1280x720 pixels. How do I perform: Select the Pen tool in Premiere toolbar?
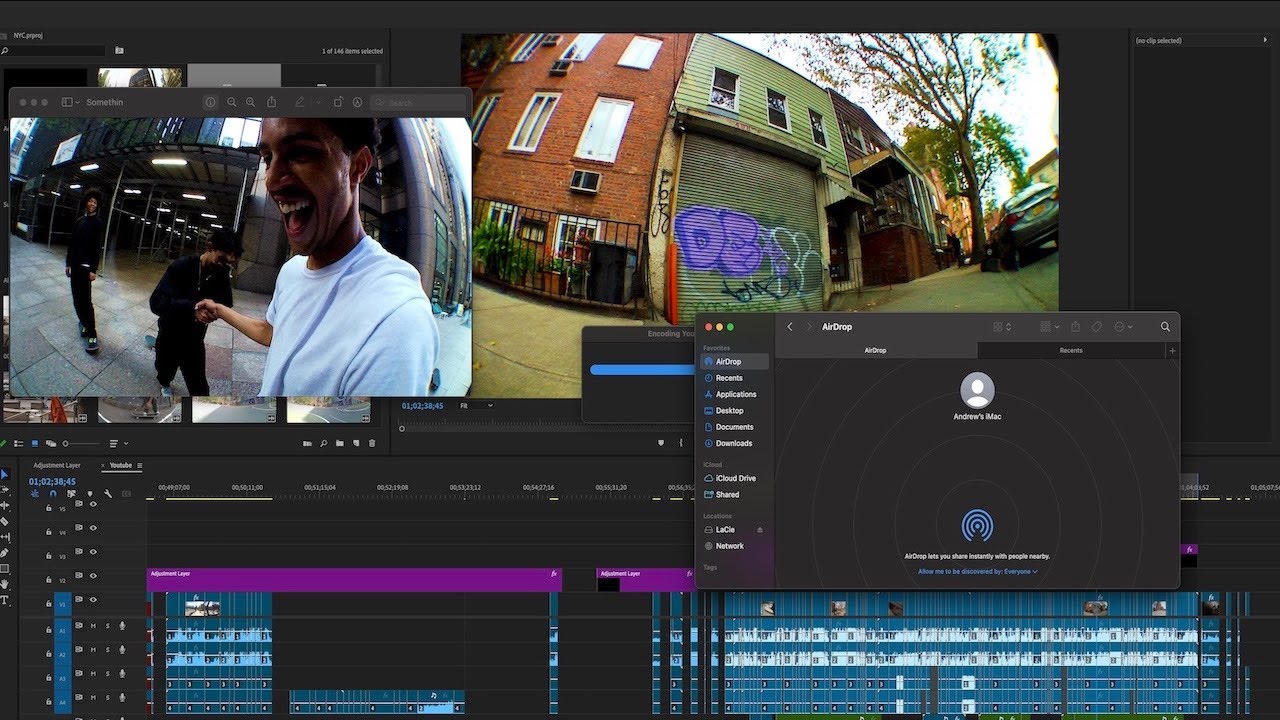[x=5, y=553]
